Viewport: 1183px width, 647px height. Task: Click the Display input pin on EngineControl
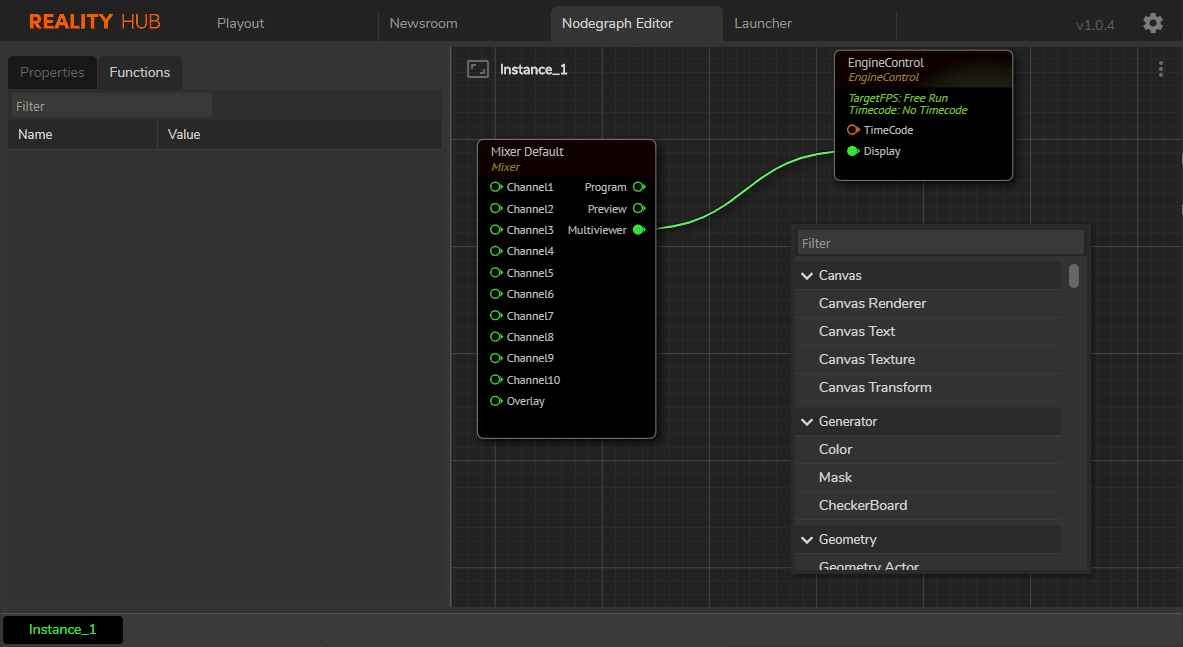(853, 151)
